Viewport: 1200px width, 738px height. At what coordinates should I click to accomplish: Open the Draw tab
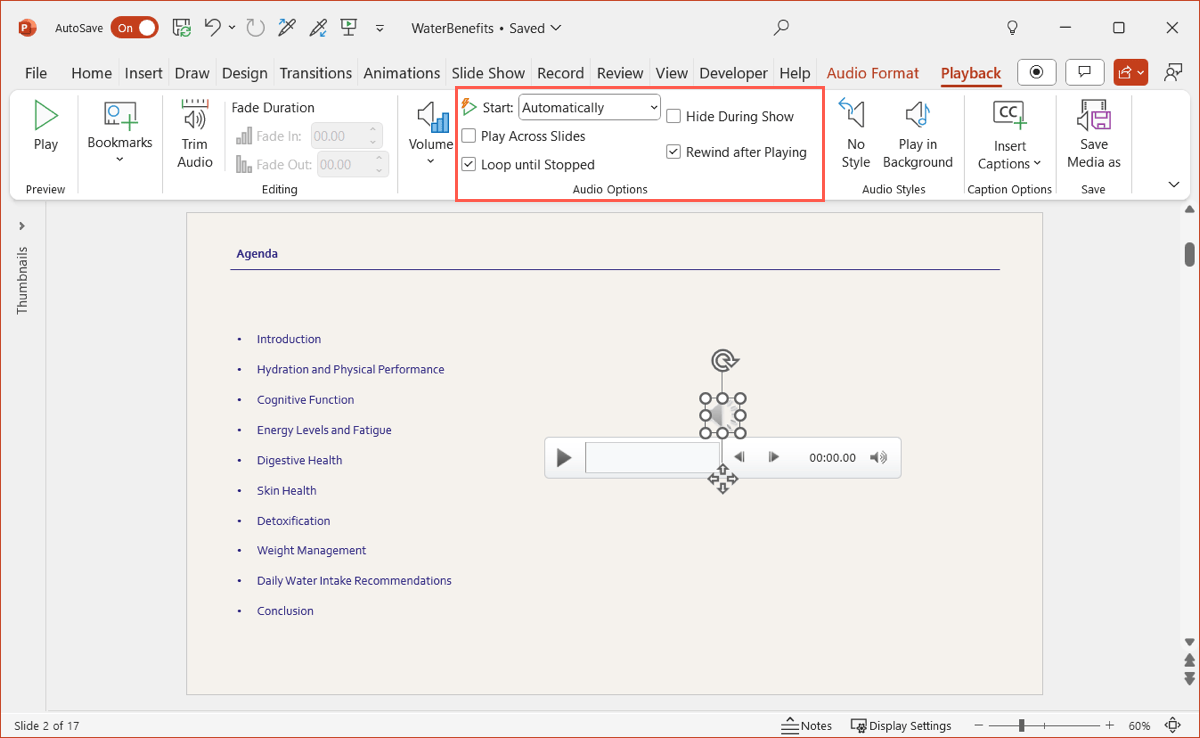(x=192, y=73)
